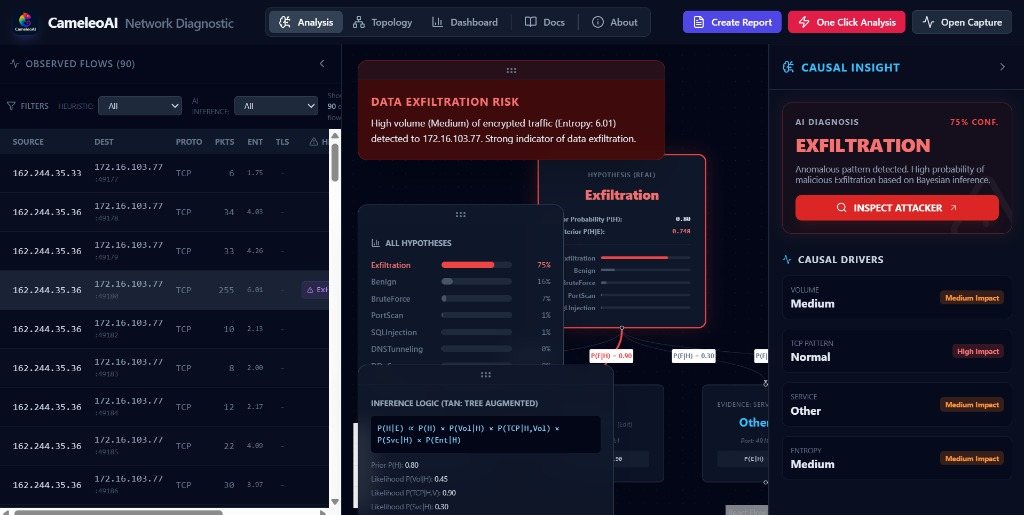1024x515 pixels.
Task: Click the inference formula code box
Action: pos(485,434)
